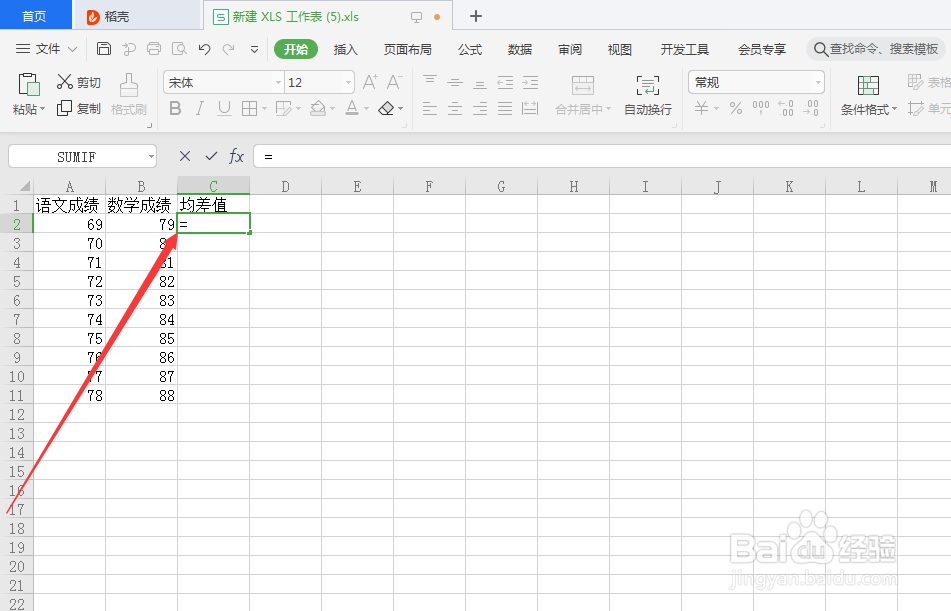Expand the Name Box SUMIF dropdown
951x611 pixels.
click(x=151, y=157)
